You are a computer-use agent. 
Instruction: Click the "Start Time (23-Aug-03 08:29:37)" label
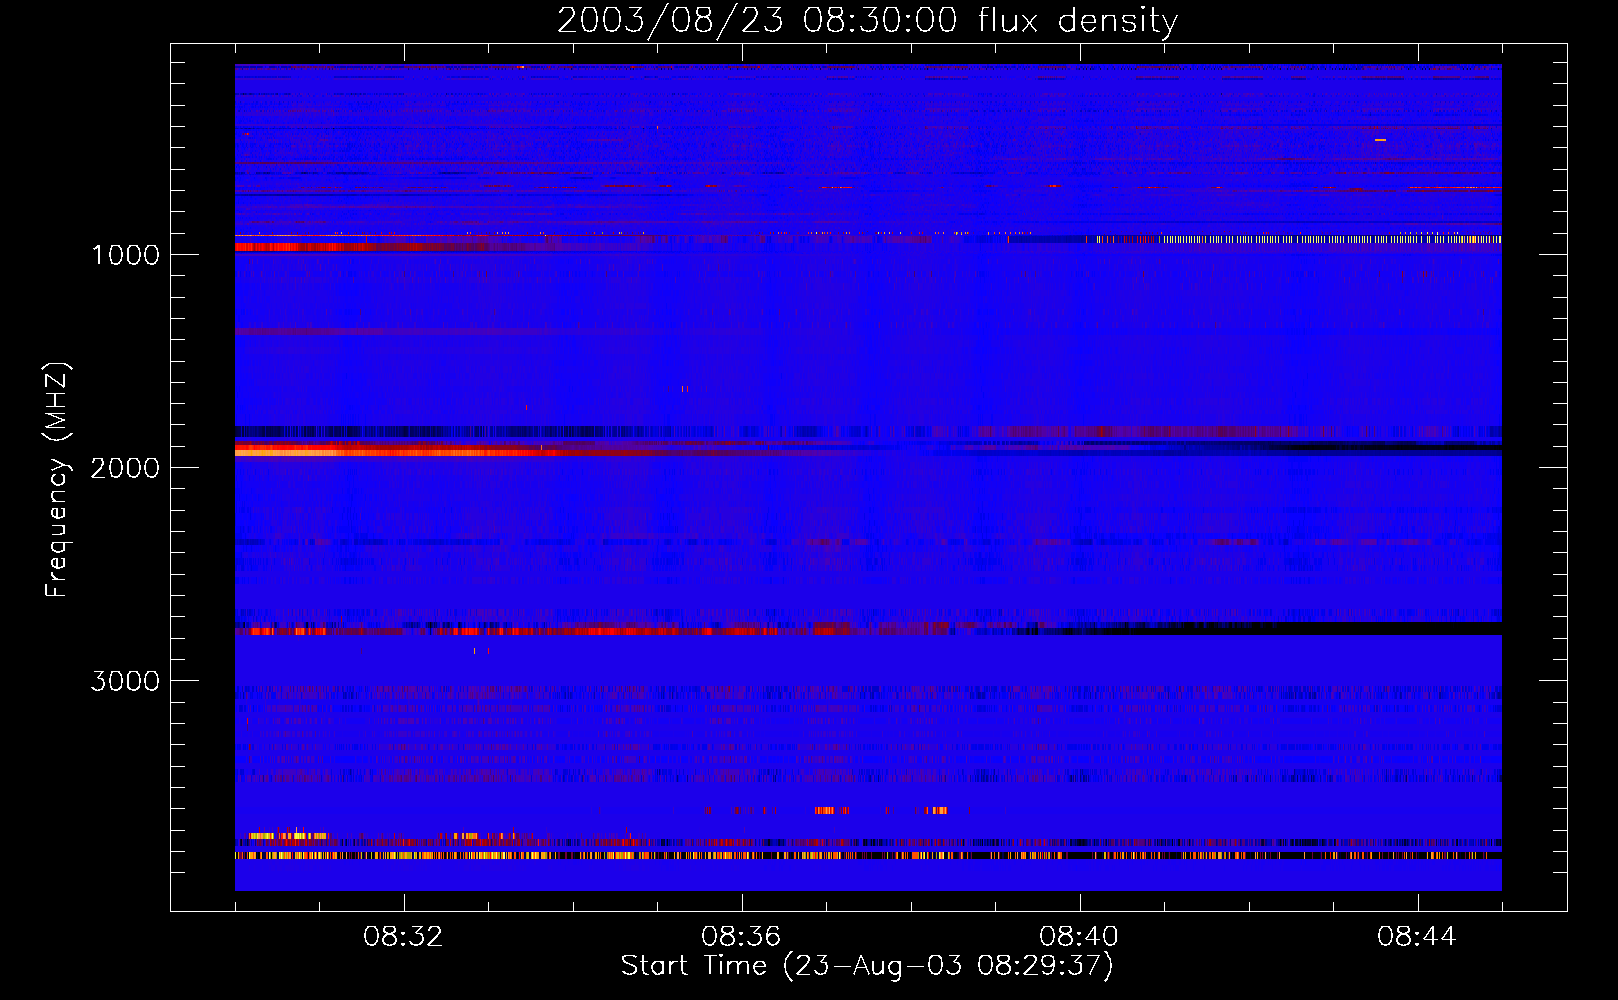coord(867,966)
